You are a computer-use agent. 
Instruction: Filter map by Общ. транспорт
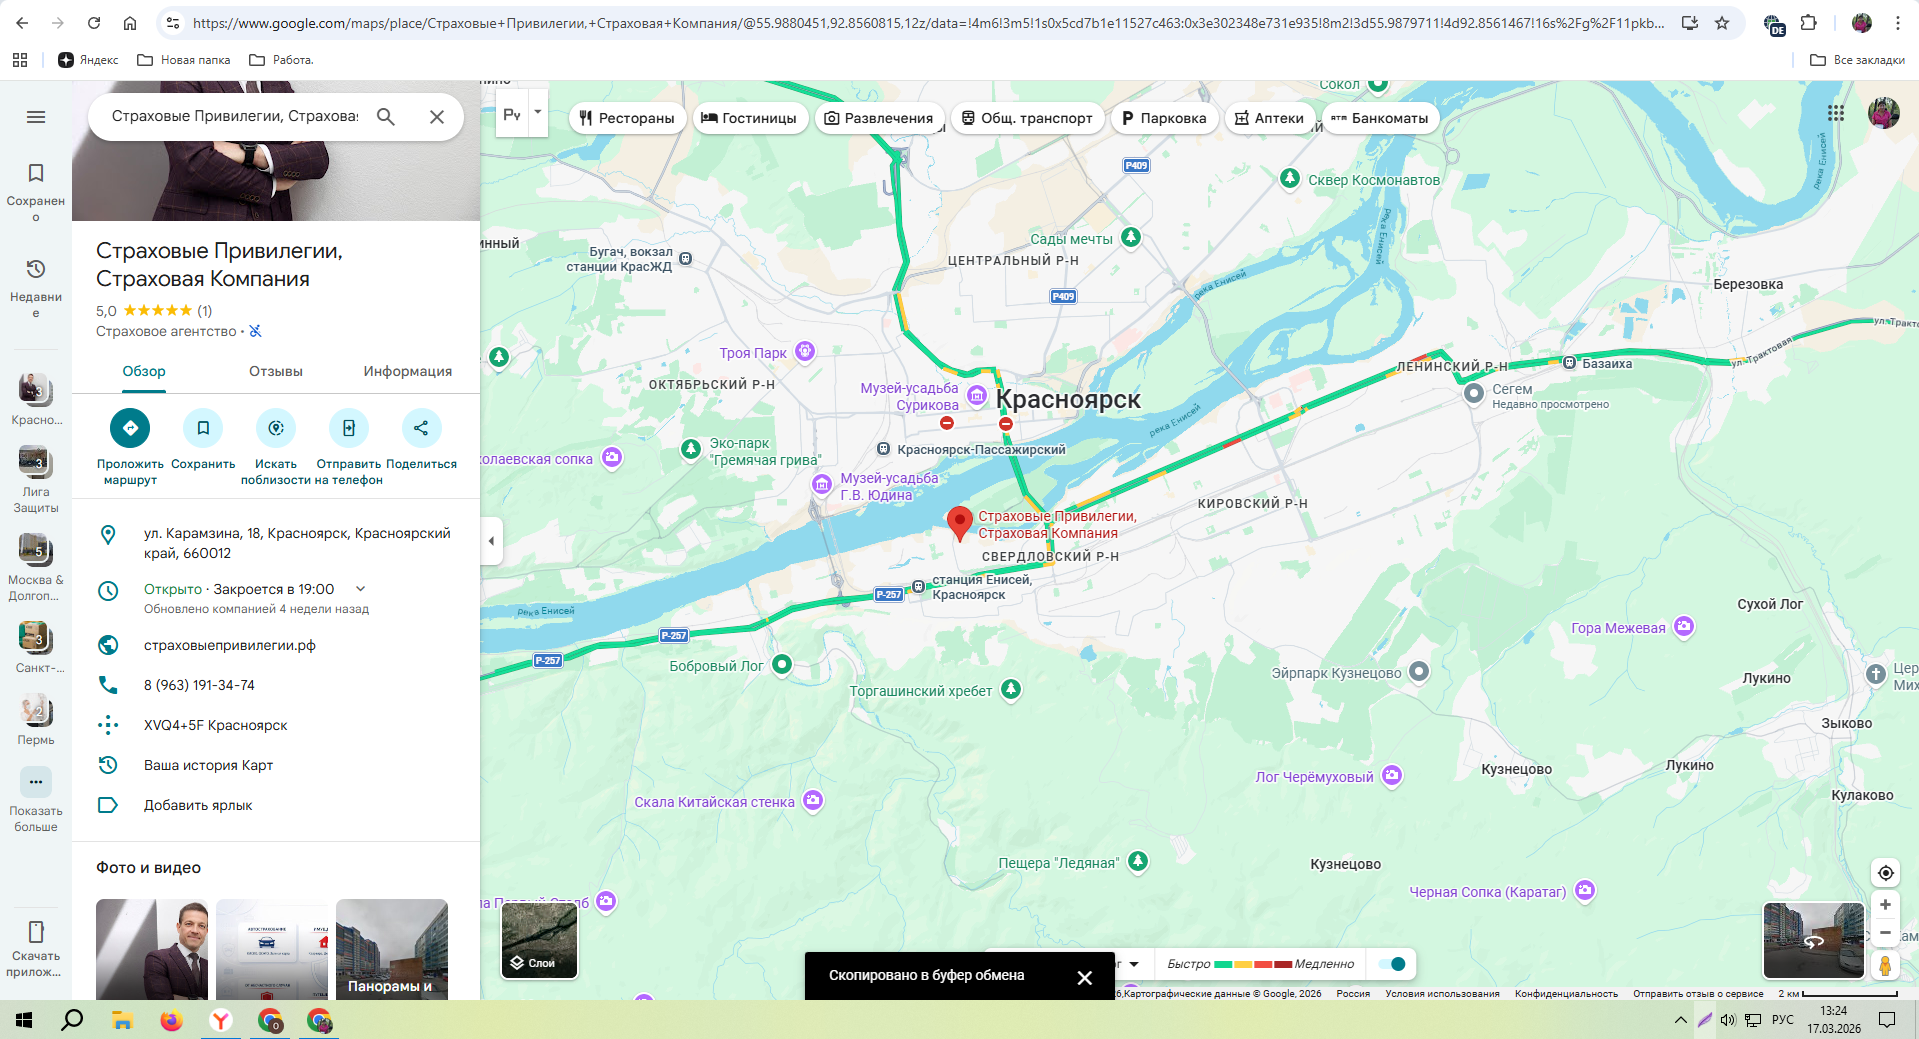(1027, 118)
